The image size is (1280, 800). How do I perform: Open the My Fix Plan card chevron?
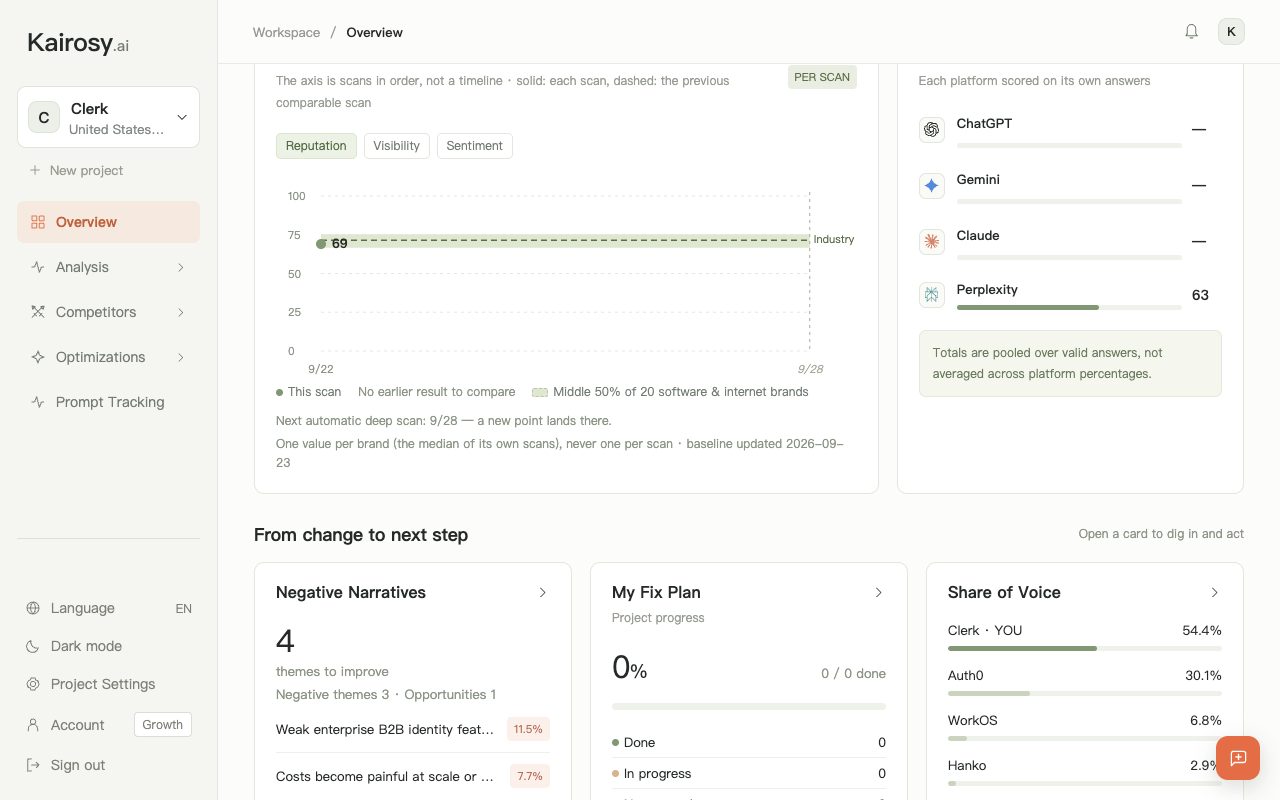(879, 593)
